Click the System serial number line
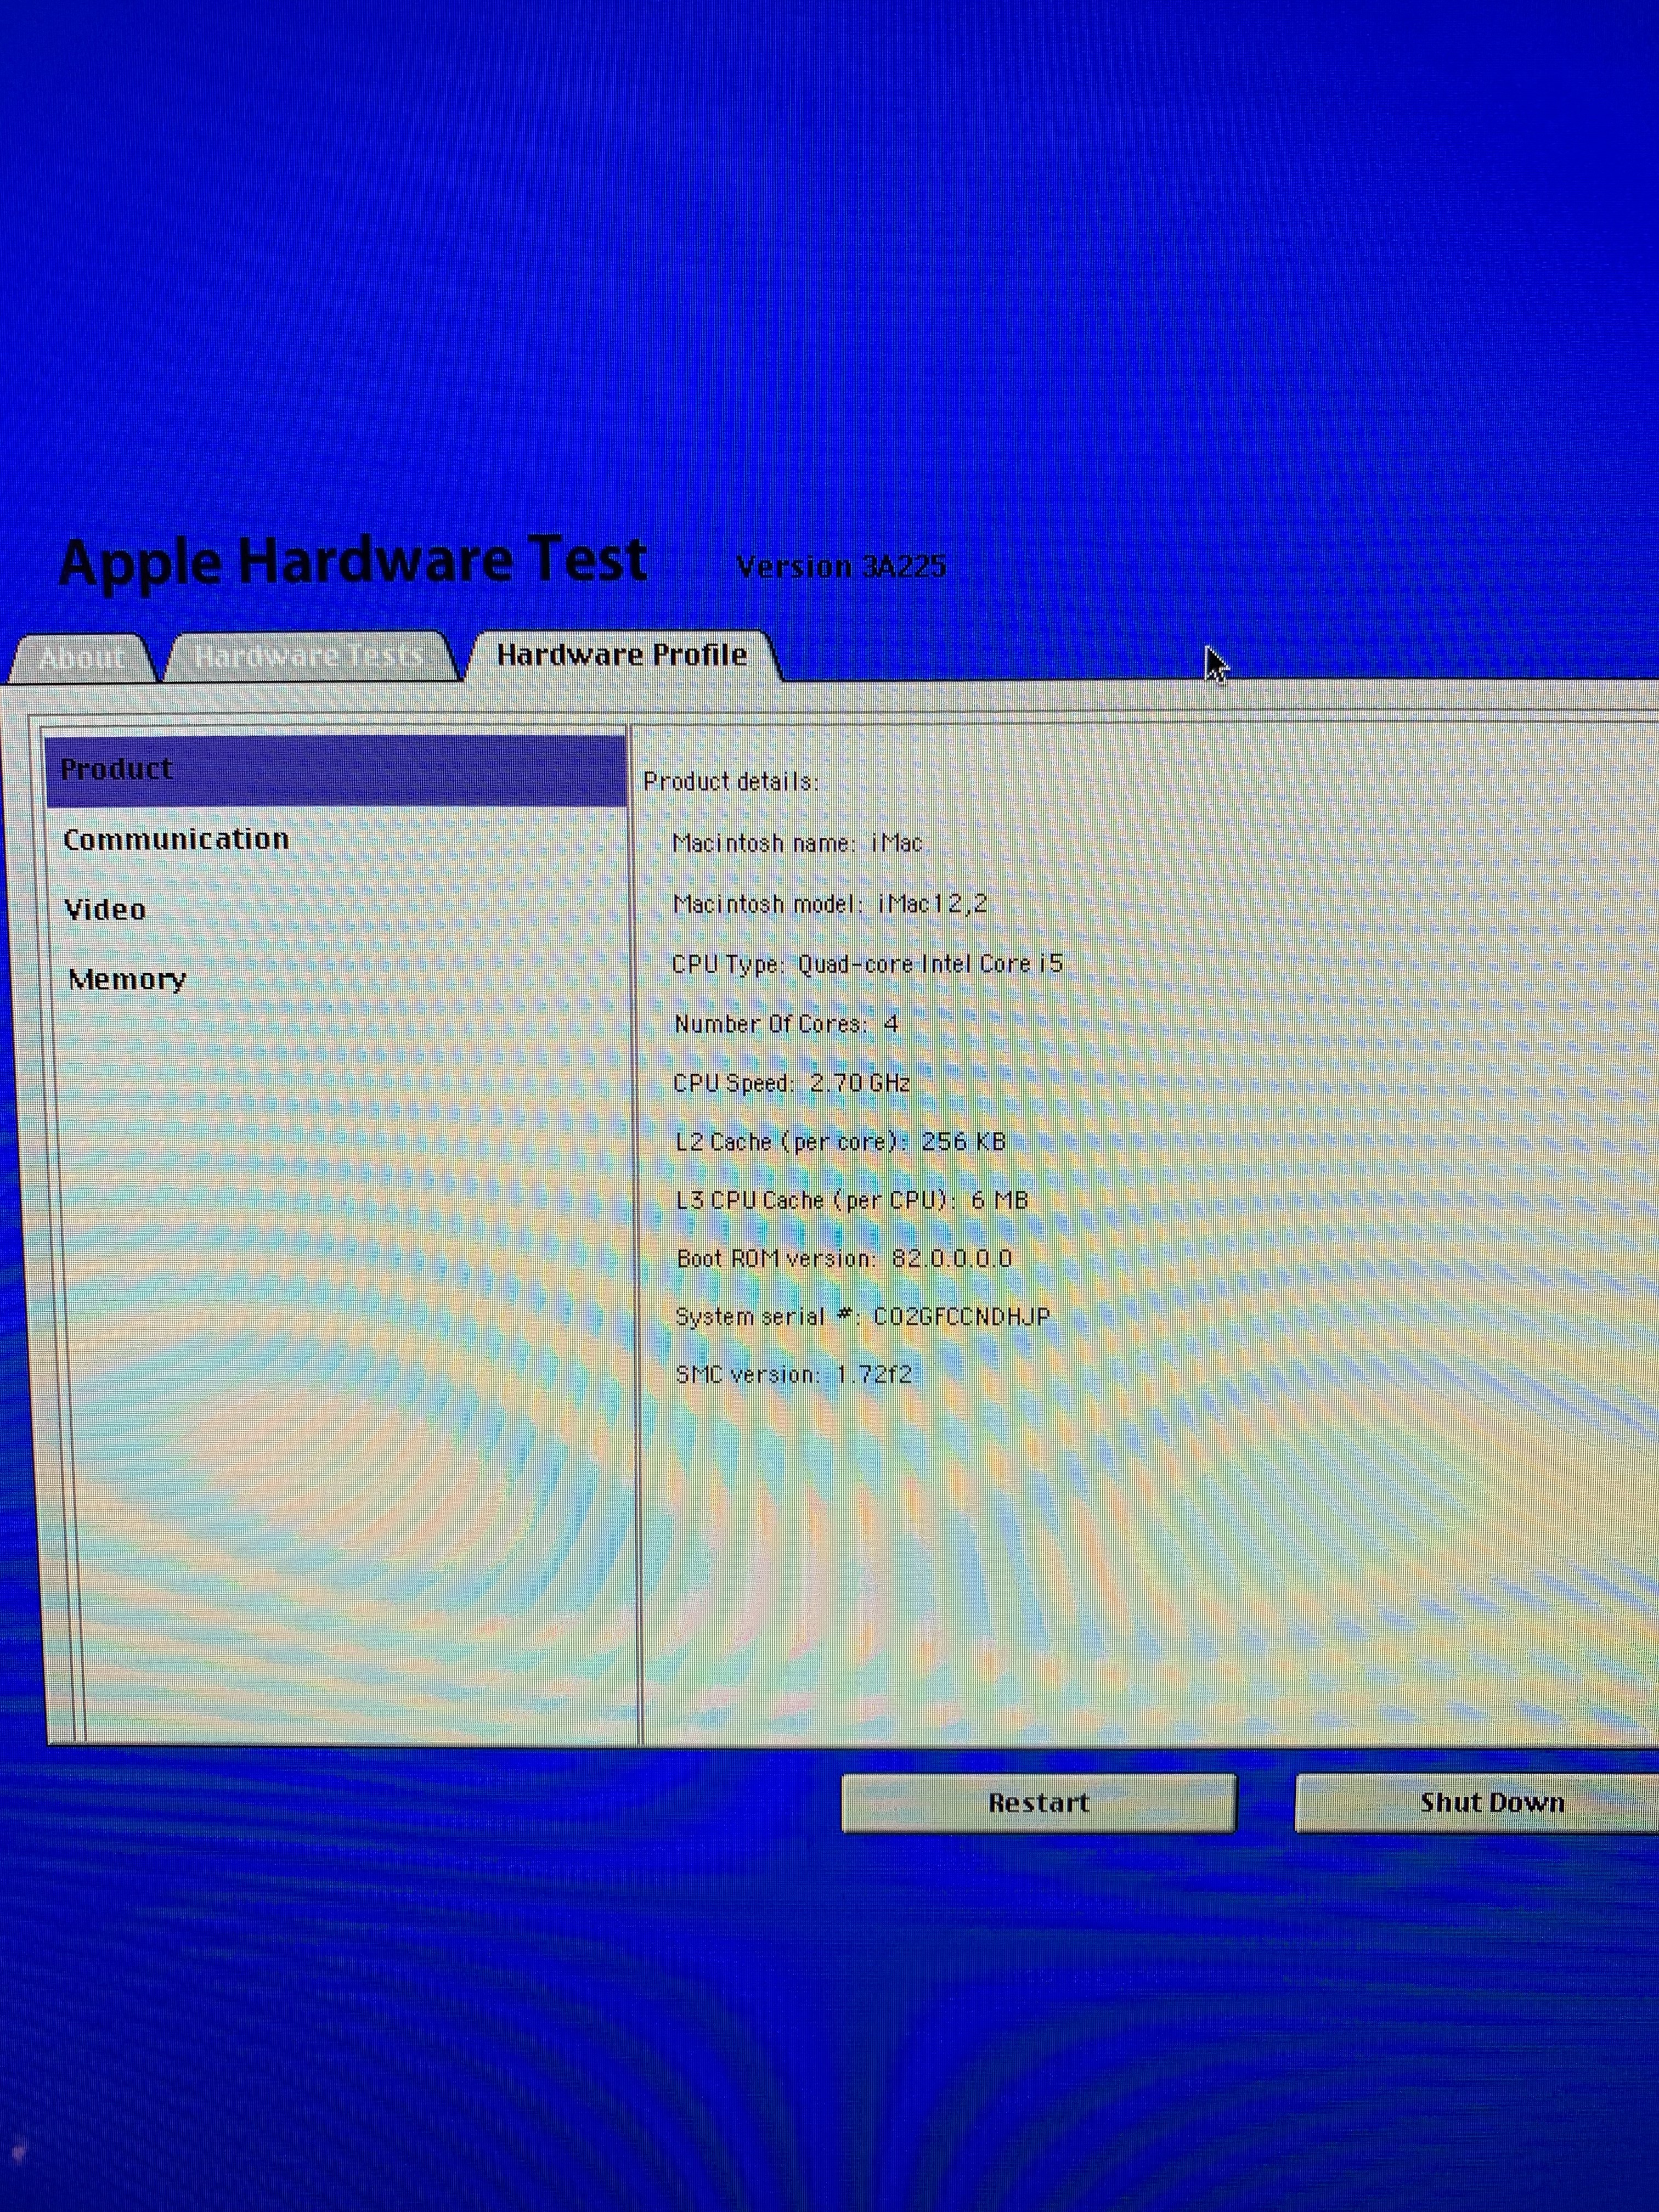This screenshot has height=2212, width=1659. tap(862, 1316)
